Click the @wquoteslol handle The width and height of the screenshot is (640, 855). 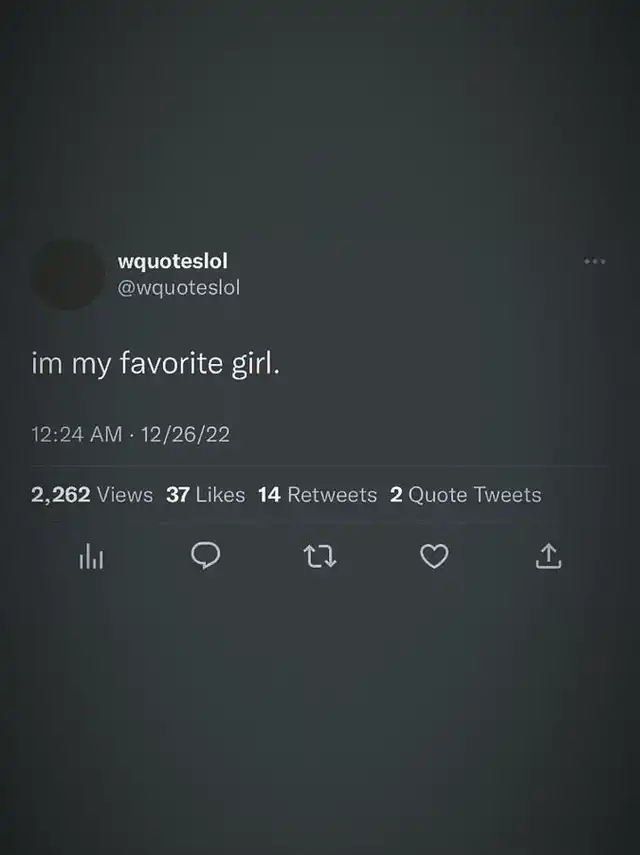point(179,287)
